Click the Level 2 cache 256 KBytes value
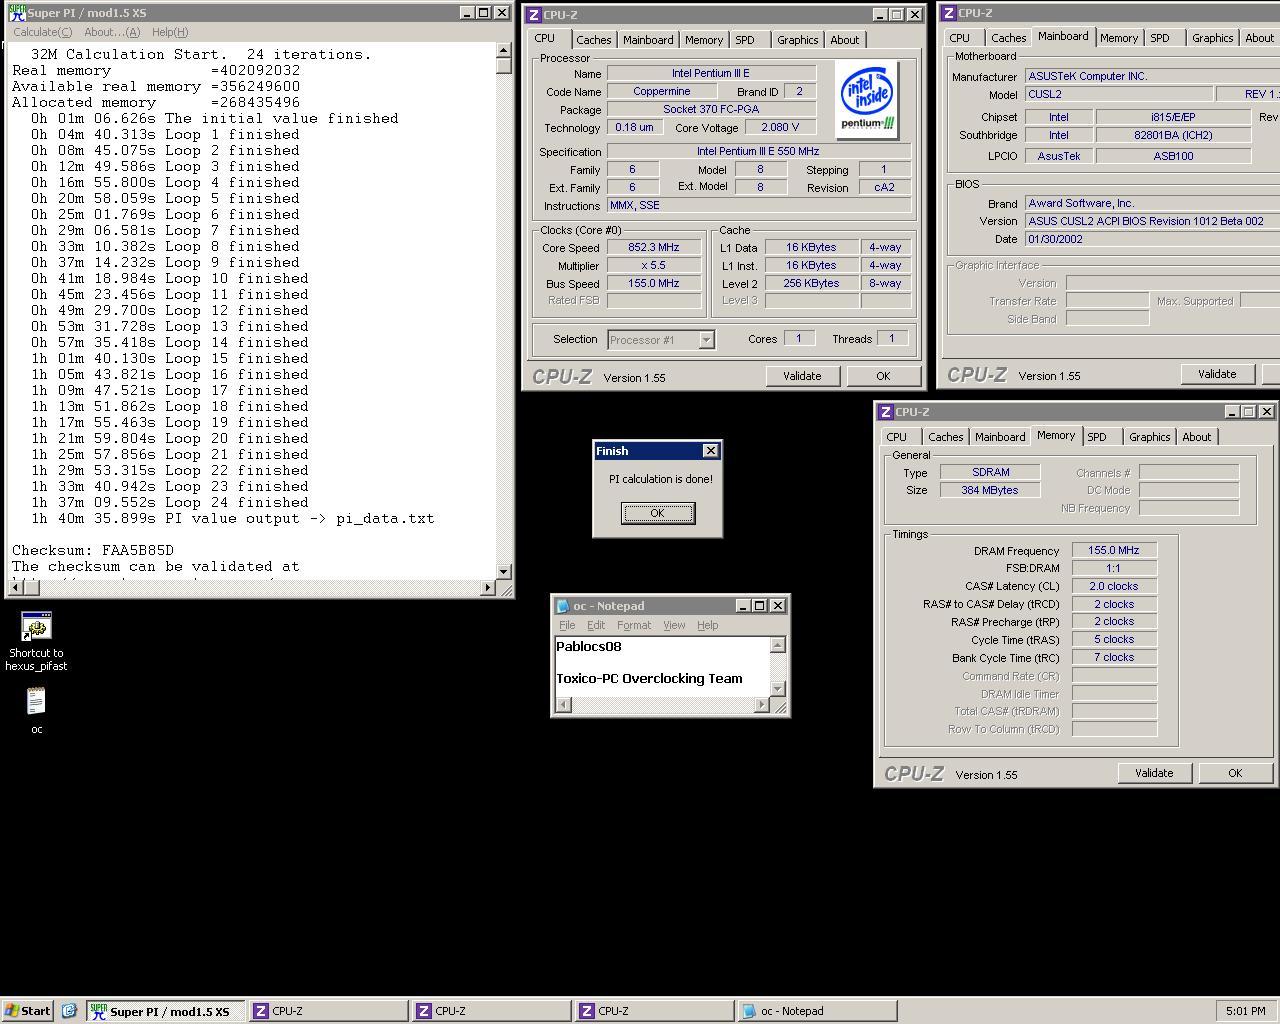Viewport: 1280px width, 1024px height. click(811, 283)
